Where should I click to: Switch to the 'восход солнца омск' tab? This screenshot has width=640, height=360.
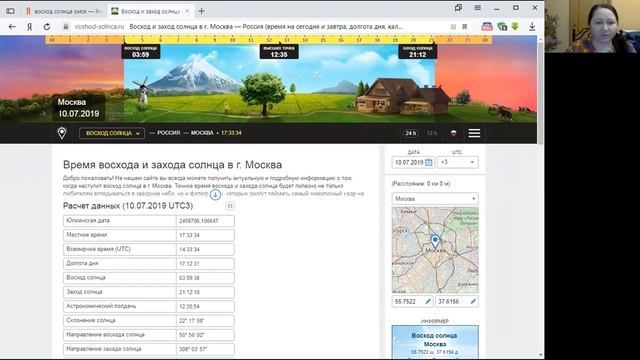point(64,11)
